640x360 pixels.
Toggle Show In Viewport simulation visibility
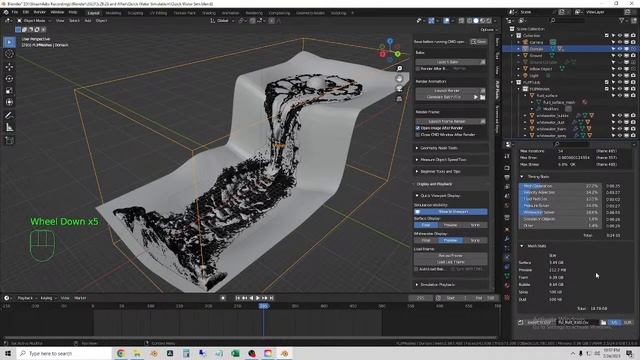coord(451,211)
